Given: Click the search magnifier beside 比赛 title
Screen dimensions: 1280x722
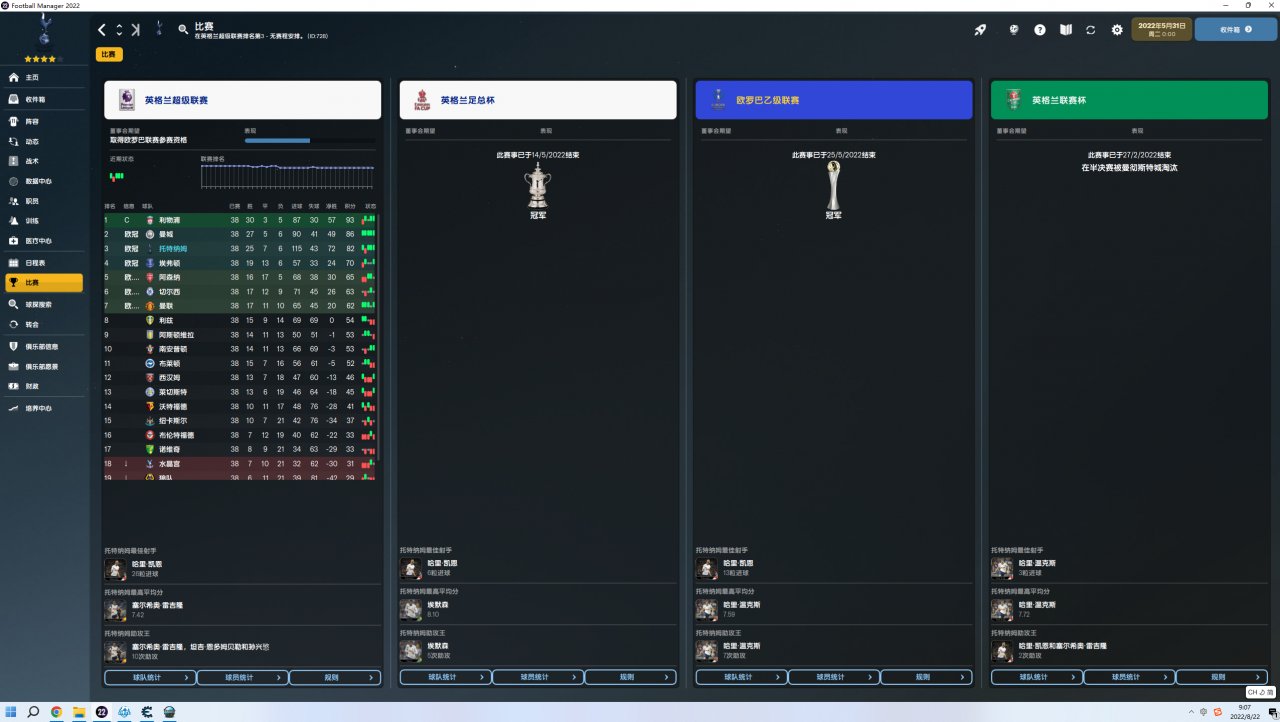Looking at the screenshot, I should coord(183,30).
